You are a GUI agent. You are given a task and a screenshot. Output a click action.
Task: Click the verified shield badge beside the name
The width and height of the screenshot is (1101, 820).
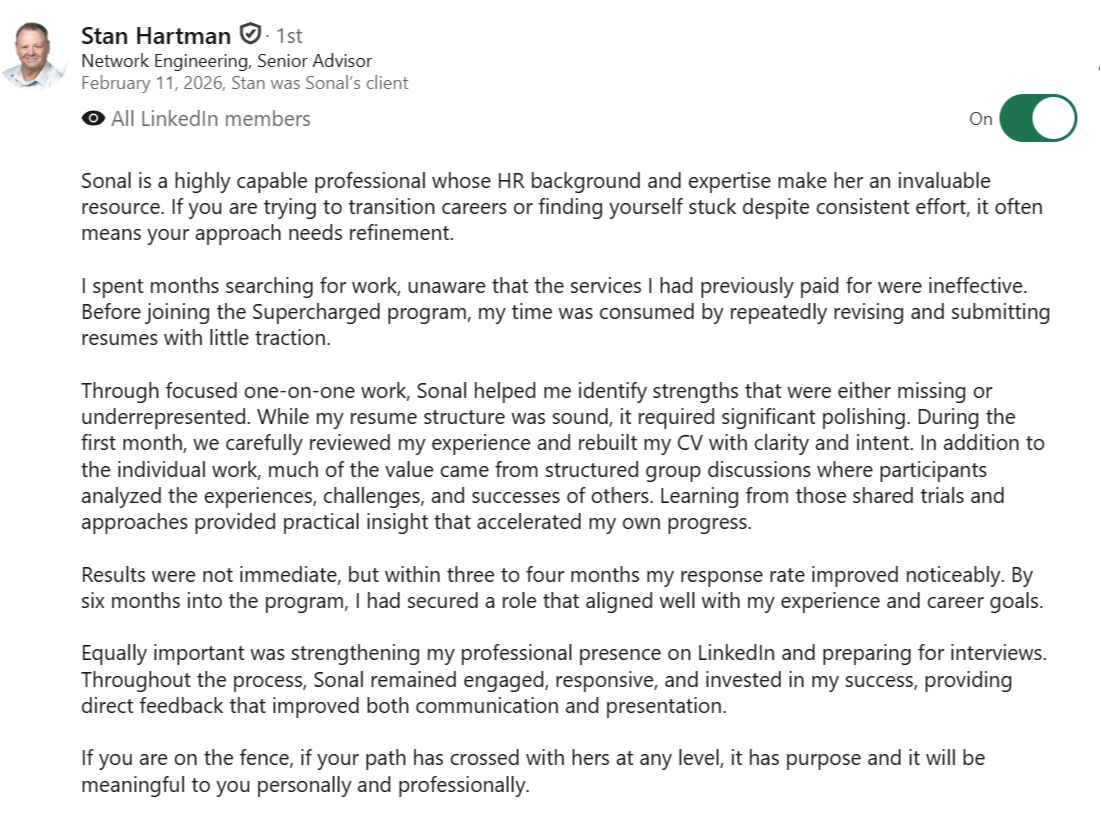pos(250,34)
